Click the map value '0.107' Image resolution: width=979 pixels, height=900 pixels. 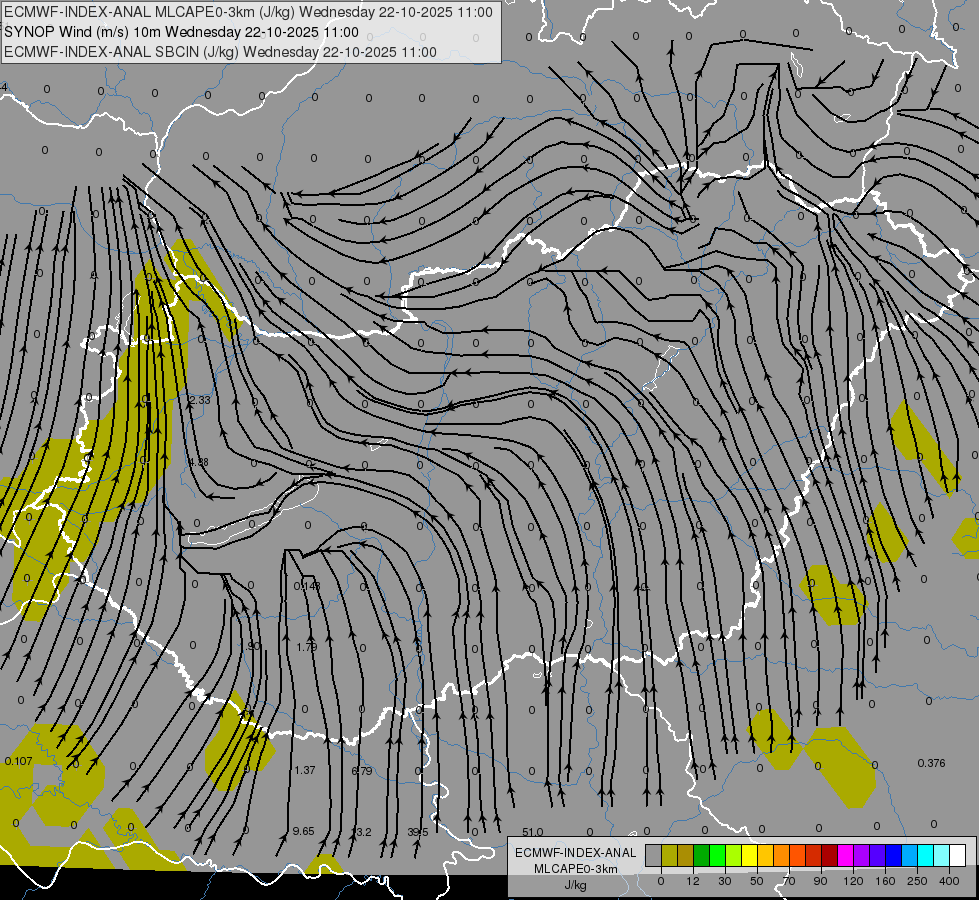tap(18, 761)
